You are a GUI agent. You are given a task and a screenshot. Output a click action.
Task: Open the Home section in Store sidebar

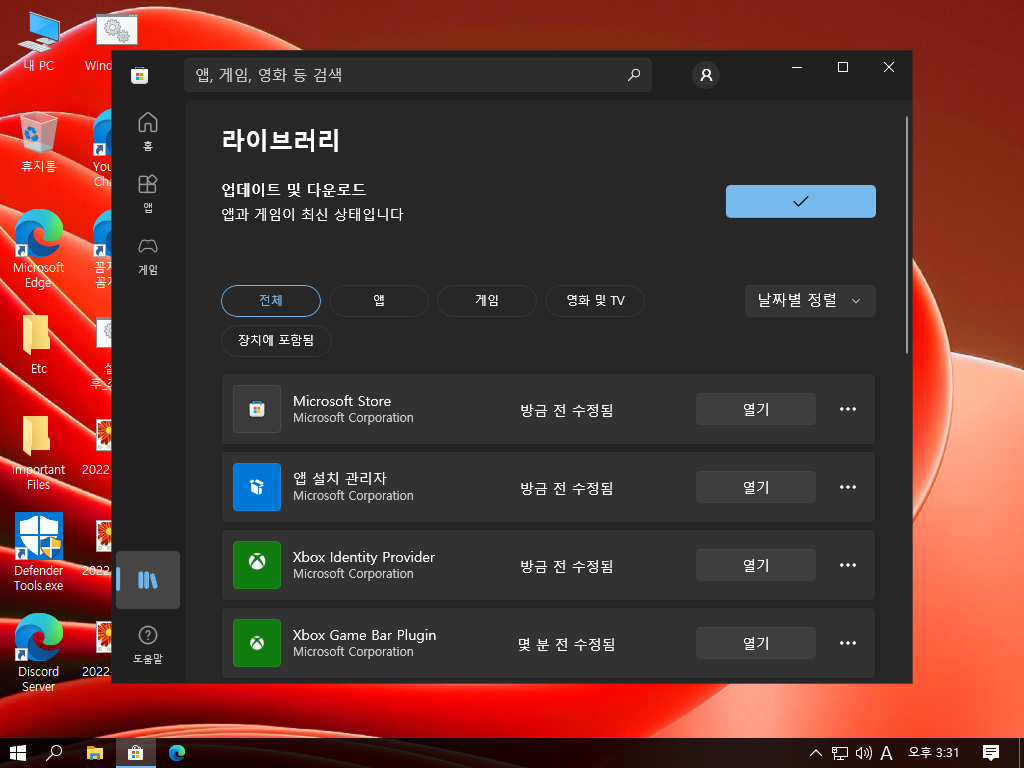pos(148,131)
